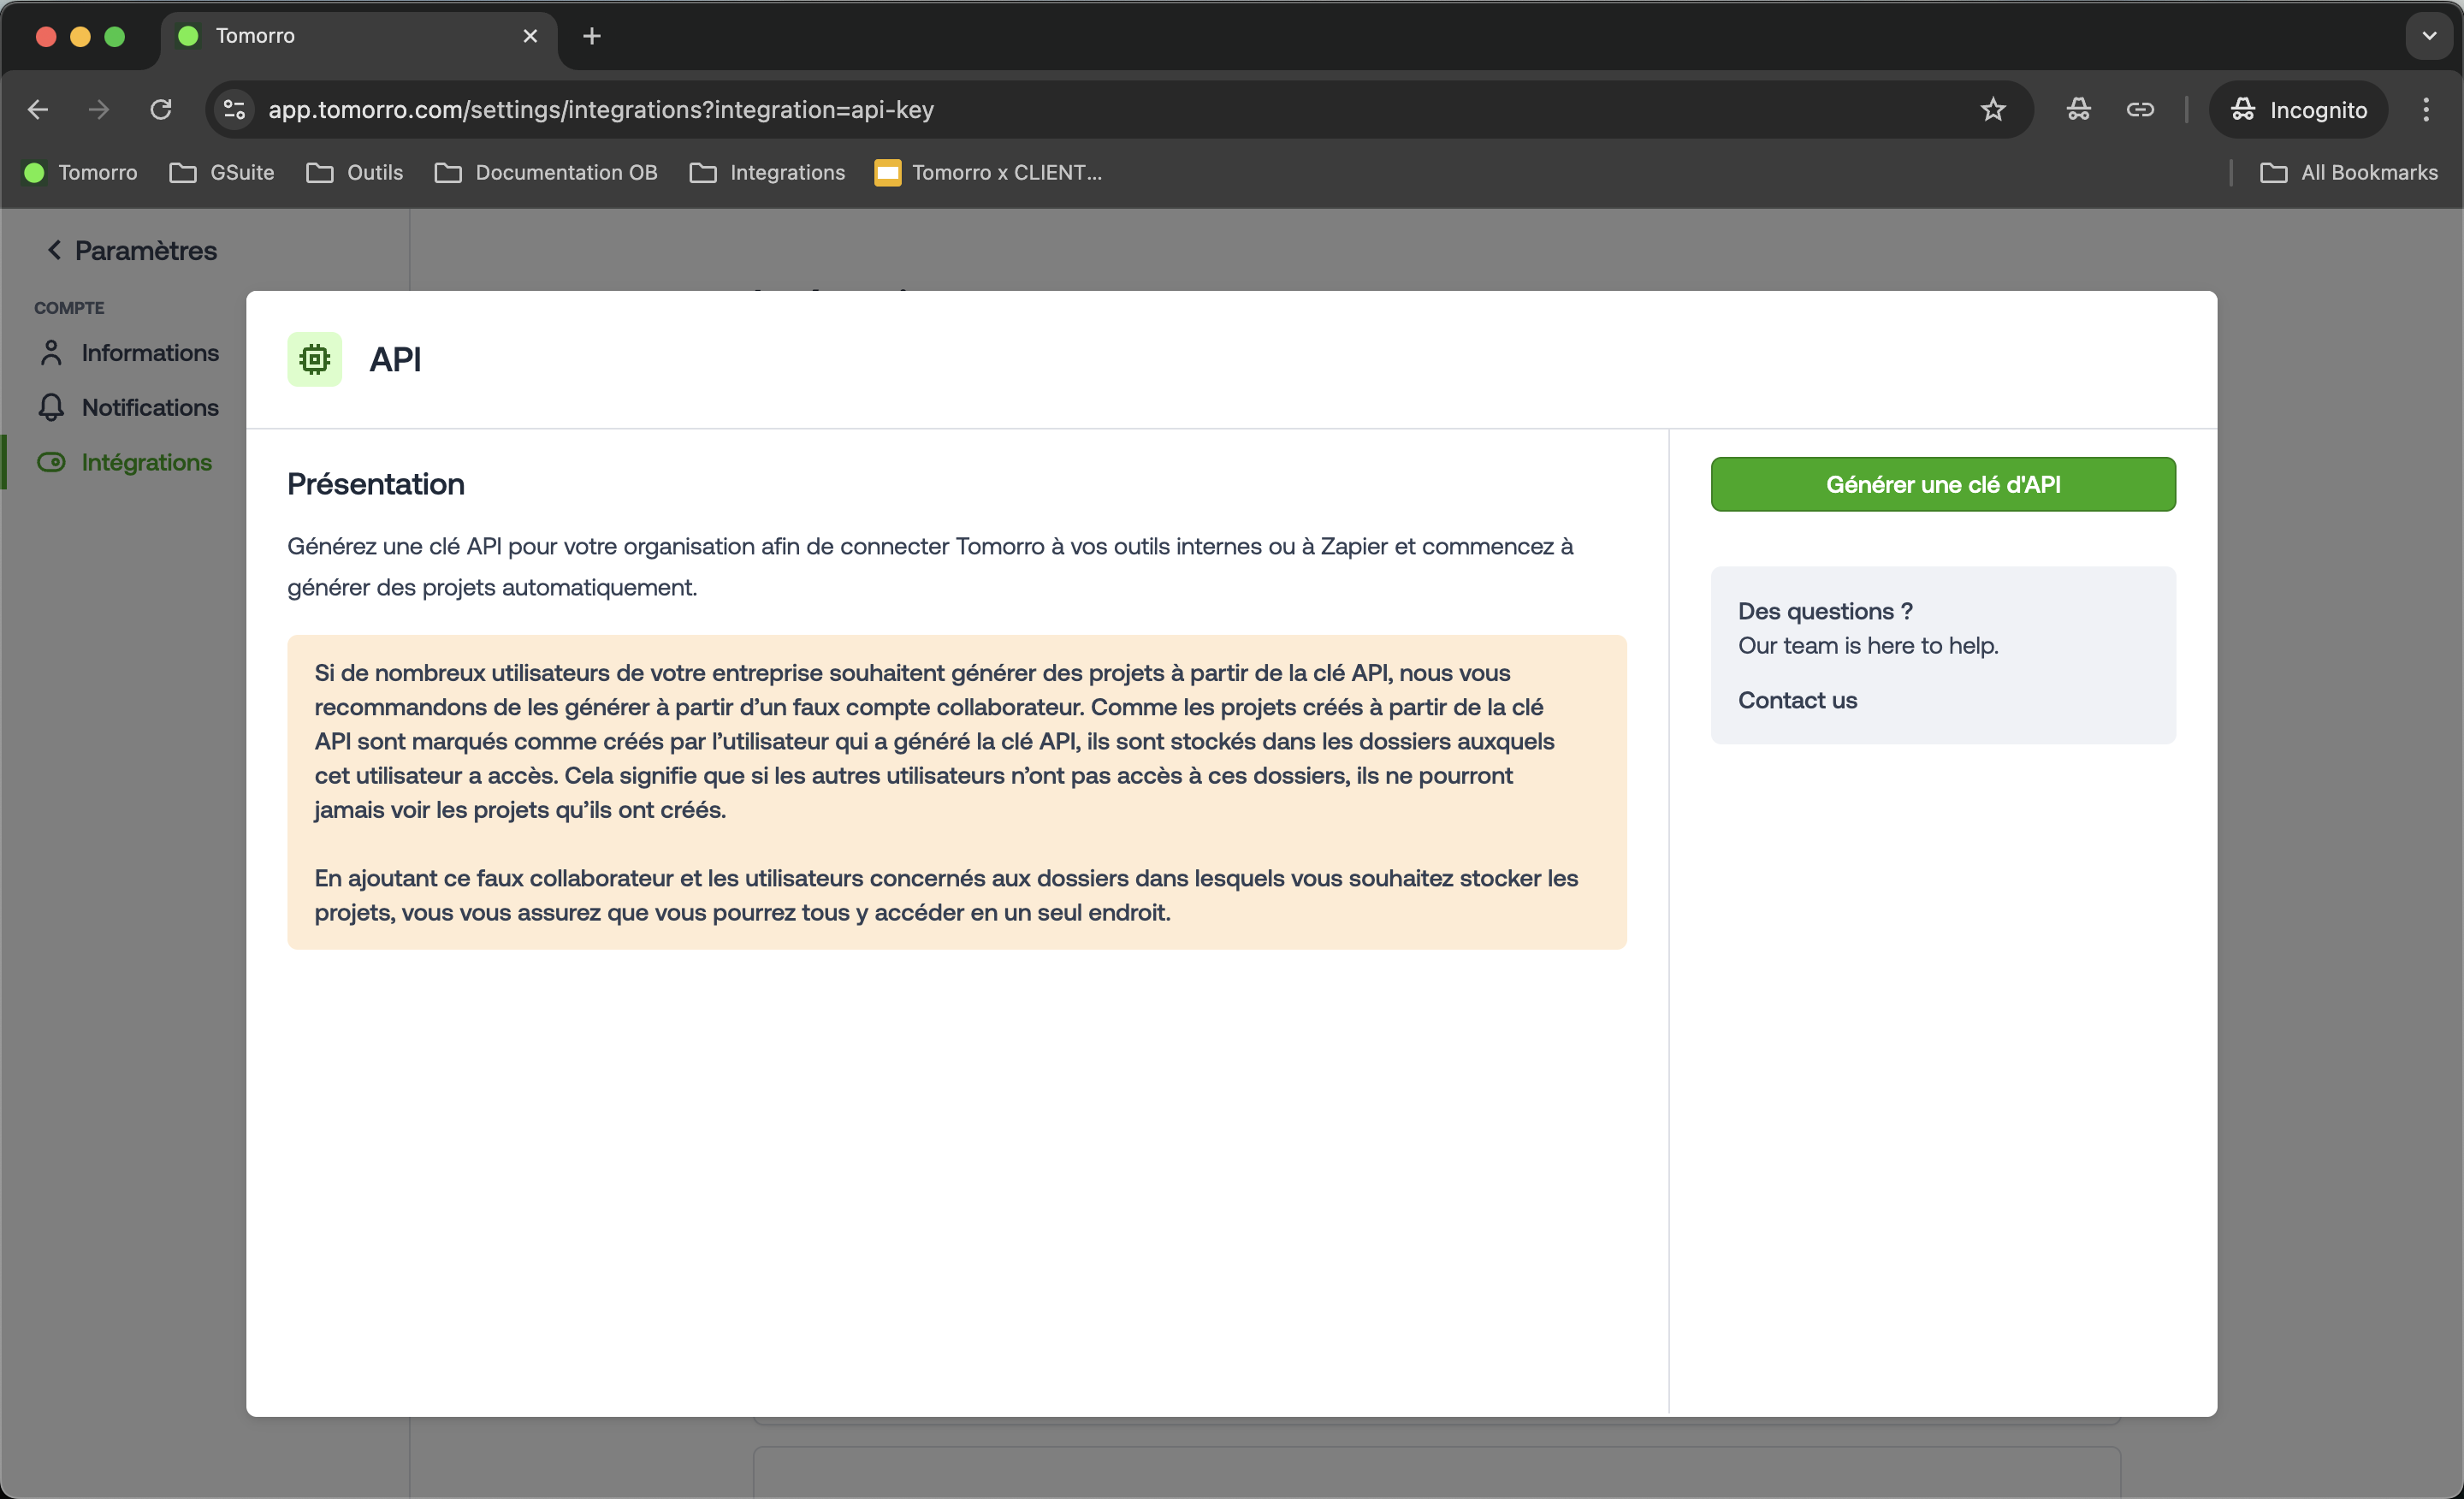Viewport: 2464px width, 1499px height.
Task: Reload the current page
Action: (160, 109)
